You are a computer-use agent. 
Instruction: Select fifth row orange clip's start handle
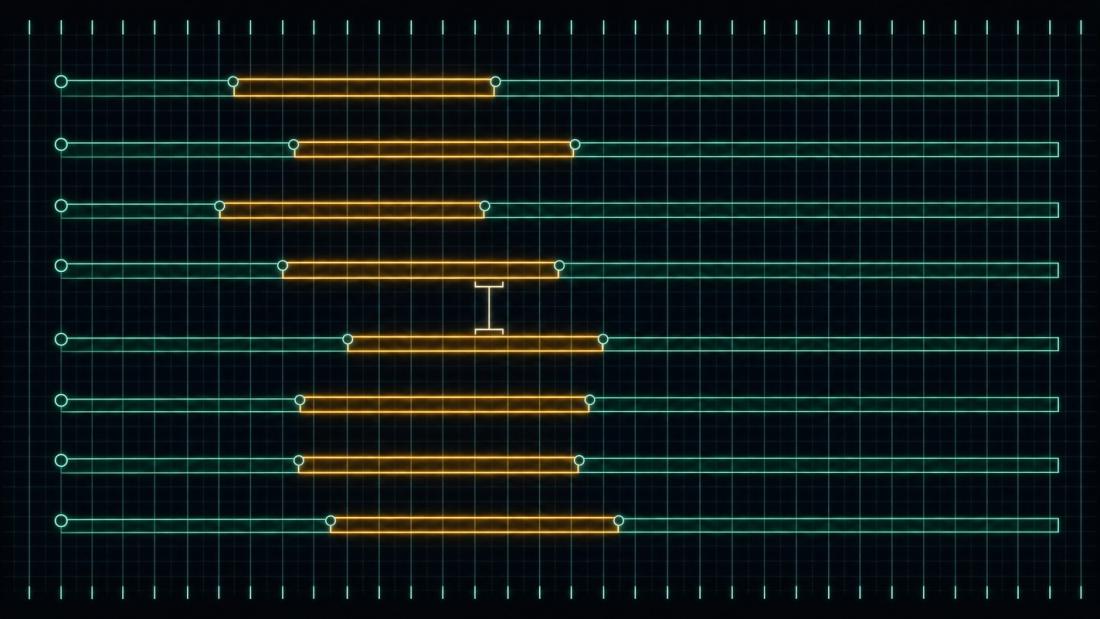click(347, 340)
